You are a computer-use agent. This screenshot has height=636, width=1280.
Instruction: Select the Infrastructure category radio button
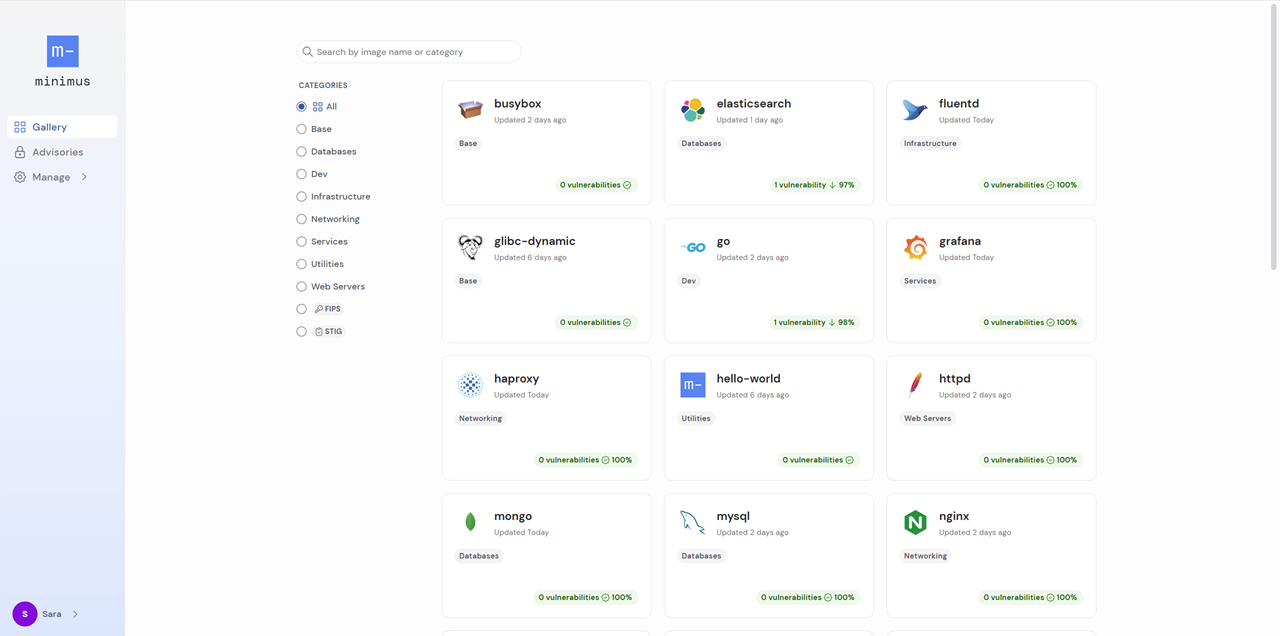(301, 196)
